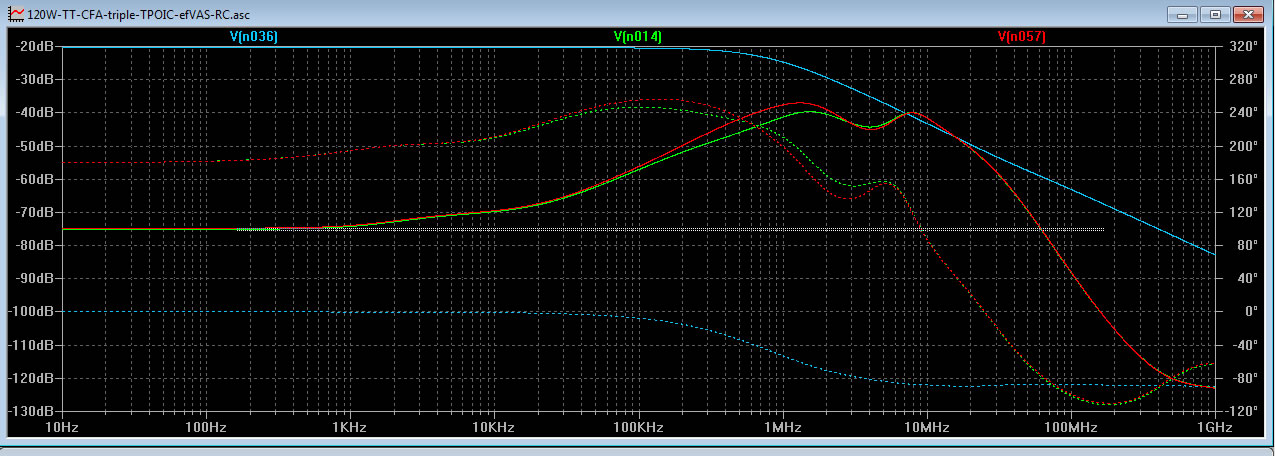Image resolution: width=1275 pixels, height=456 pixels.
Task: Click the 100Hz frequency axis label
Action: [206, 427]
